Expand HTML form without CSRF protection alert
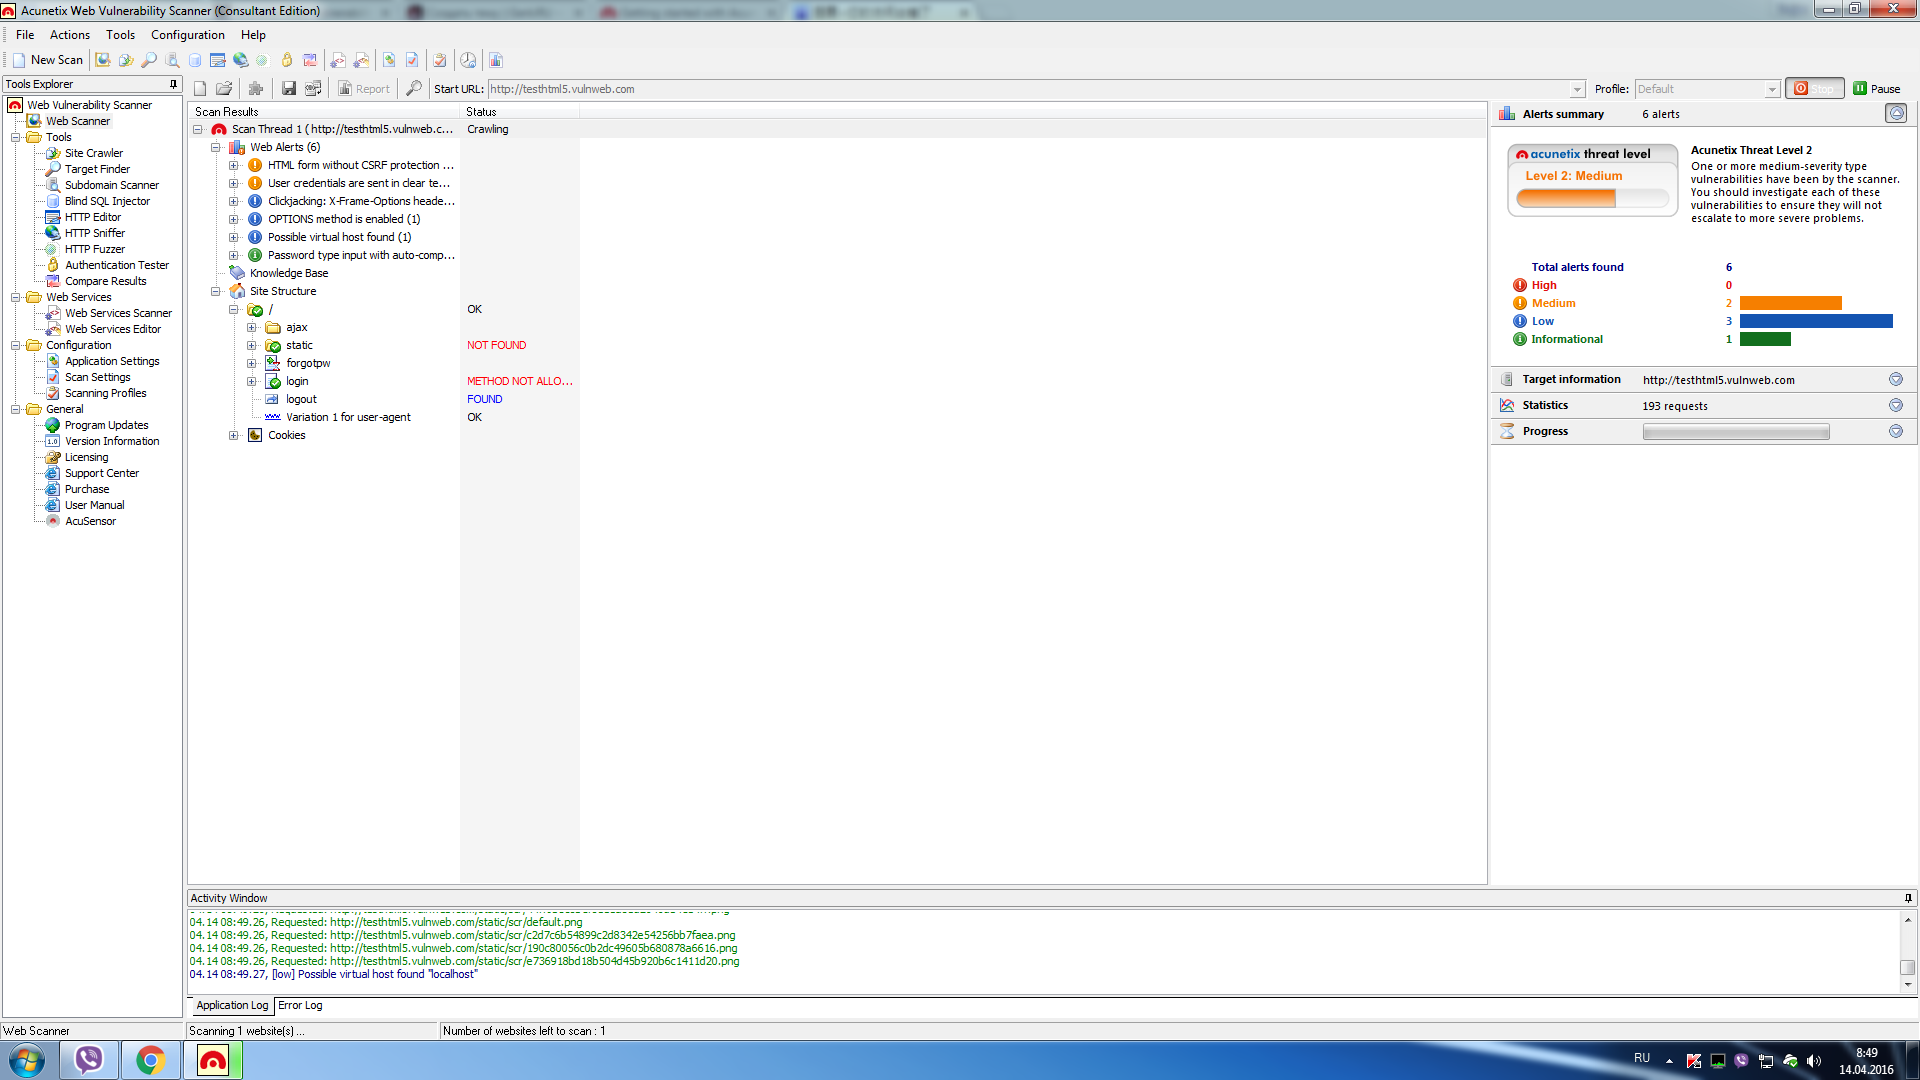Image resolution: width=1920 pixels, height=1080 pixels. click(234, 165)
